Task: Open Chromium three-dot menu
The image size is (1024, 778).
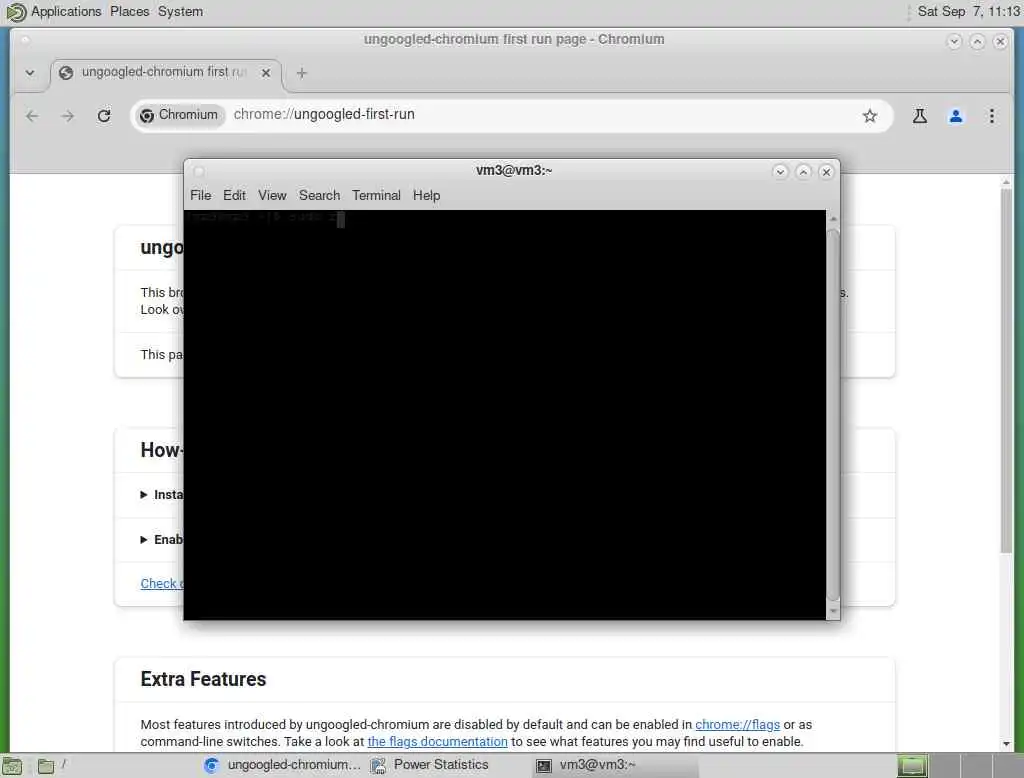Action: tap(991, 116)
